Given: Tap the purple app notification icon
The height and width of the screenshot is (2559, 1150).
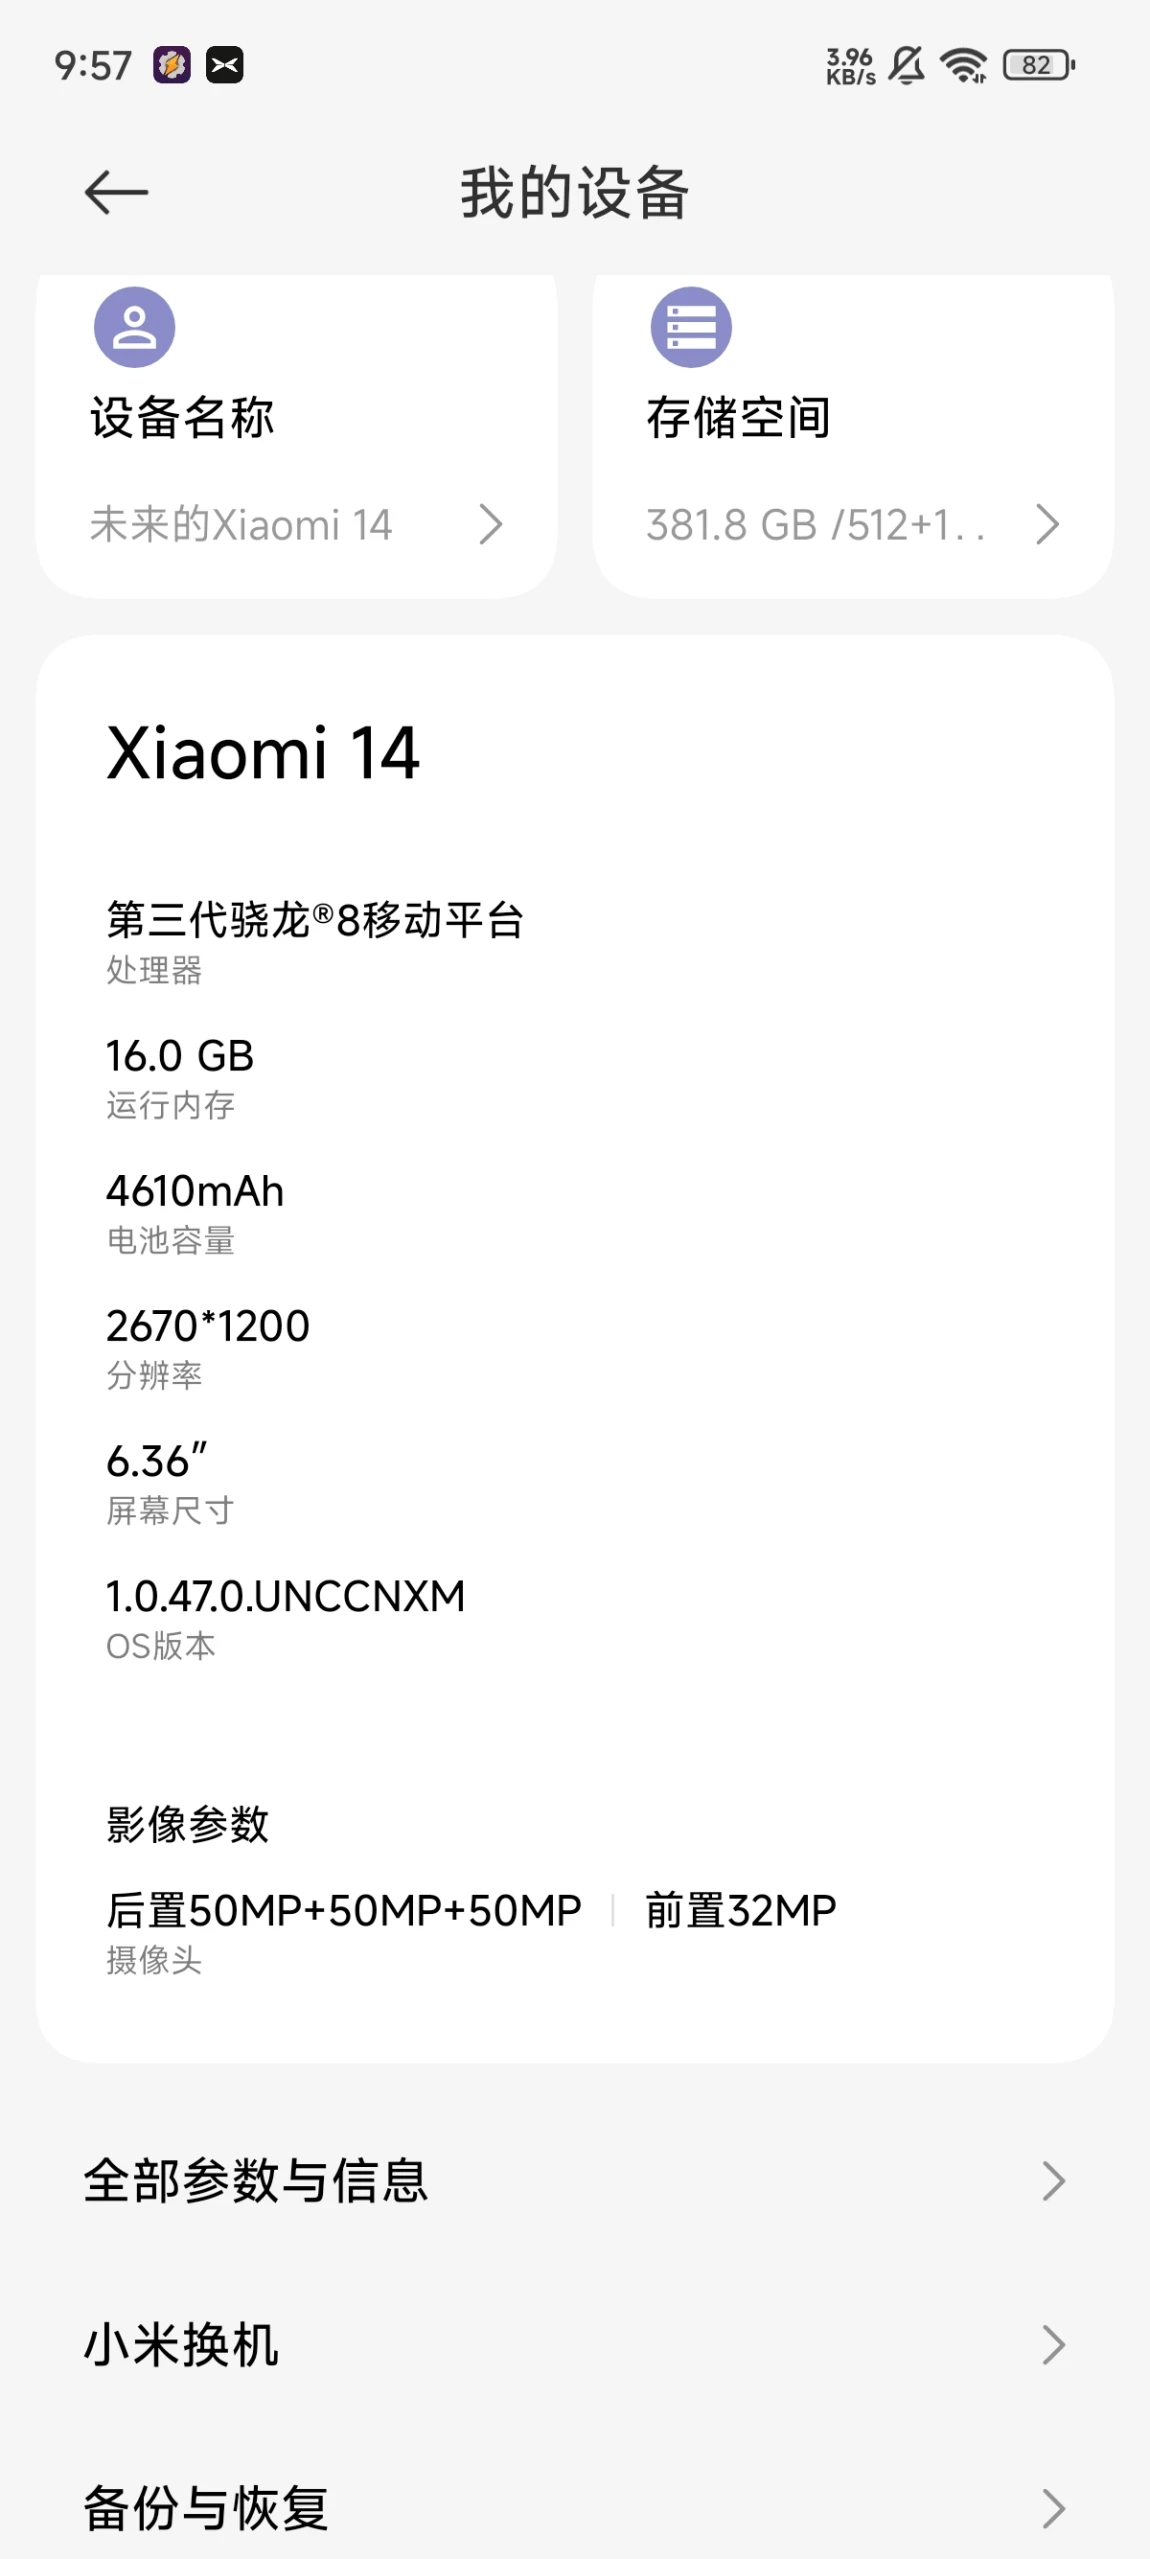Looking at the screenshot, I should coord(171,66).
